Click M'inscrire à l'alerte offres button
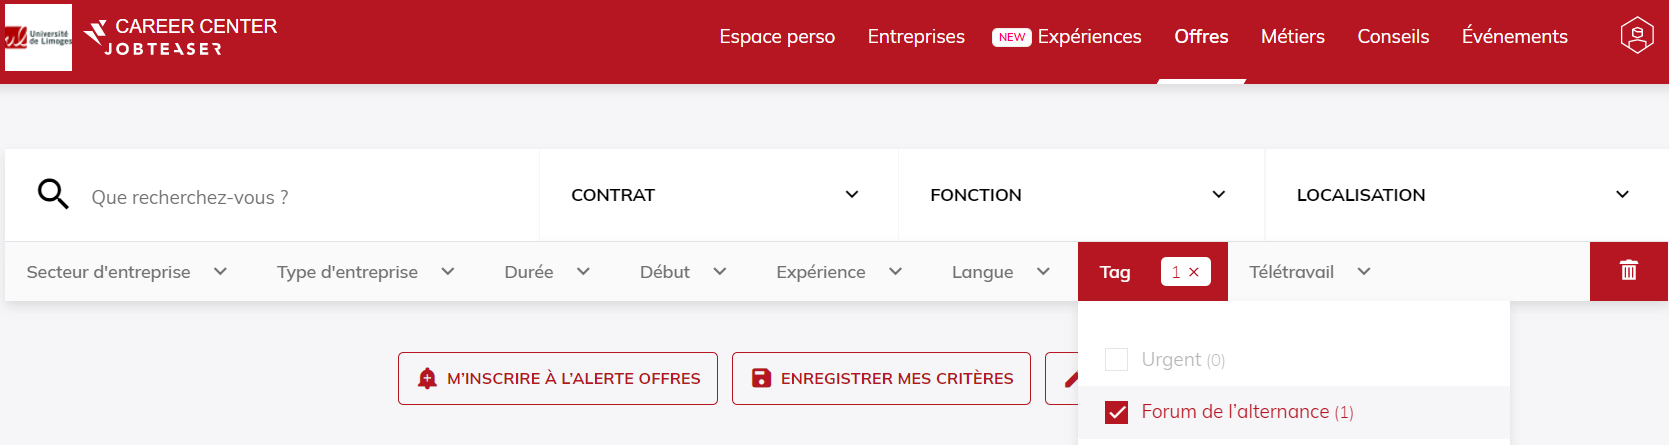 [x=558, y=378]
